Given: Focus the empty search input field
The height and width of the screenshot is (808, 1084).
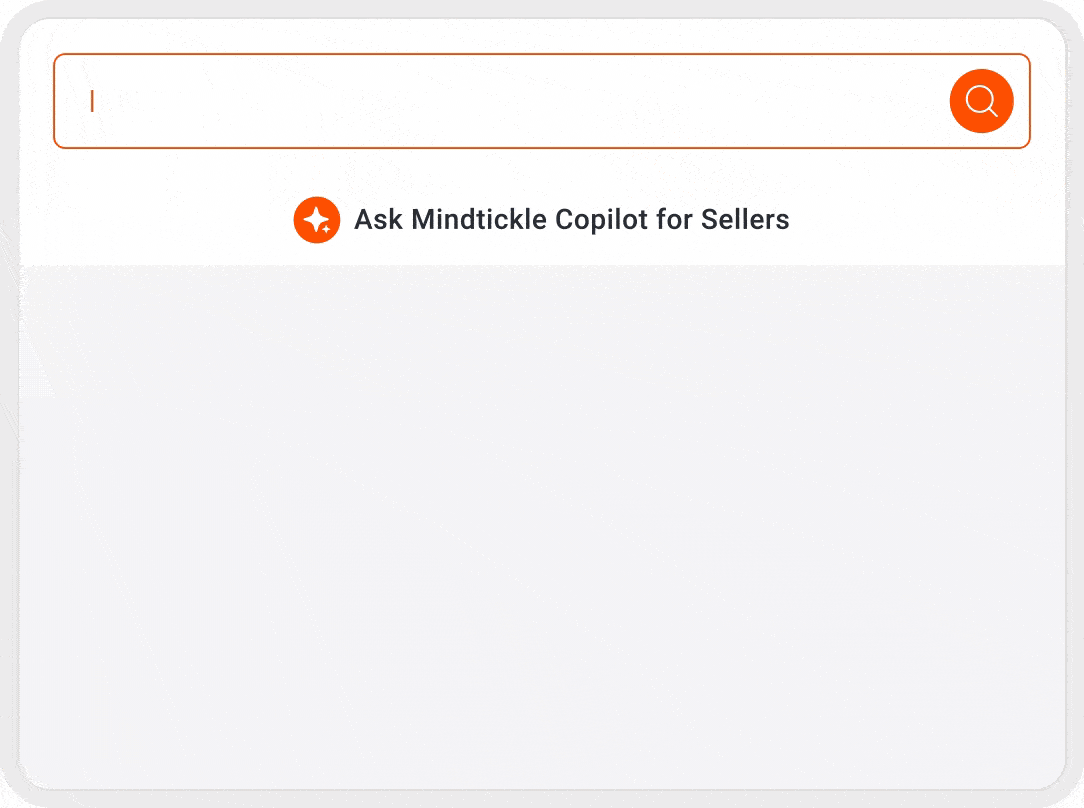Looking at the screenshot, I should (500, 101).
